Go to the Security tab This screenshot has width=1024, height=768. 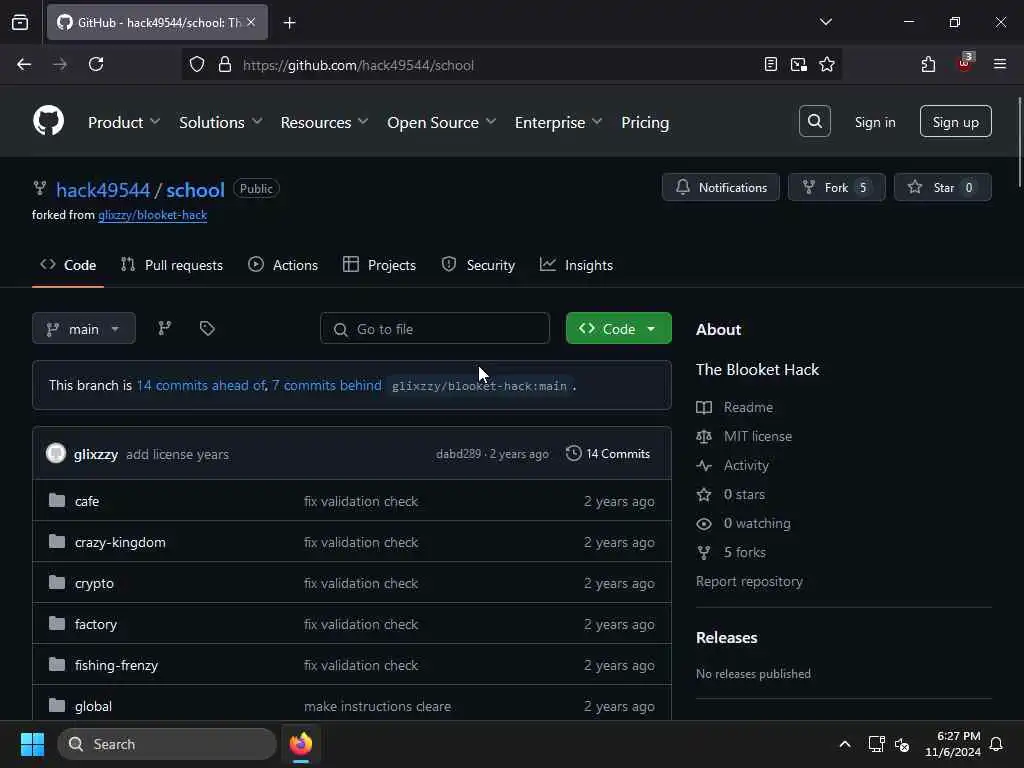(x=478, y=265)
